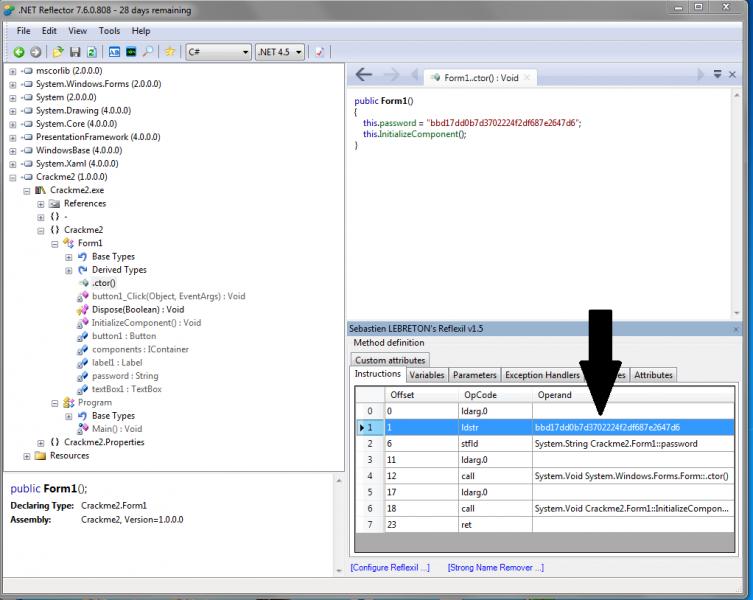
Task: Click the Configure Reflexil link
Action: click(x=390, y=567)
